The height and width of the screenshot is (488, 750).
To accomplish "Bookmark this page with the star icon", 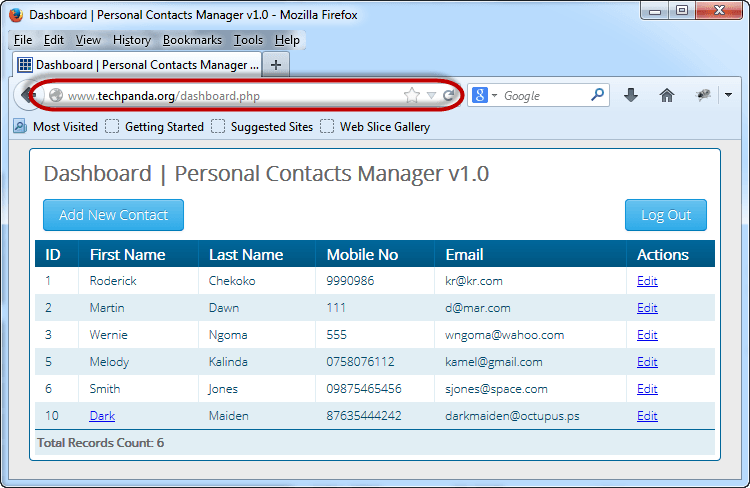I will (411, 95).
